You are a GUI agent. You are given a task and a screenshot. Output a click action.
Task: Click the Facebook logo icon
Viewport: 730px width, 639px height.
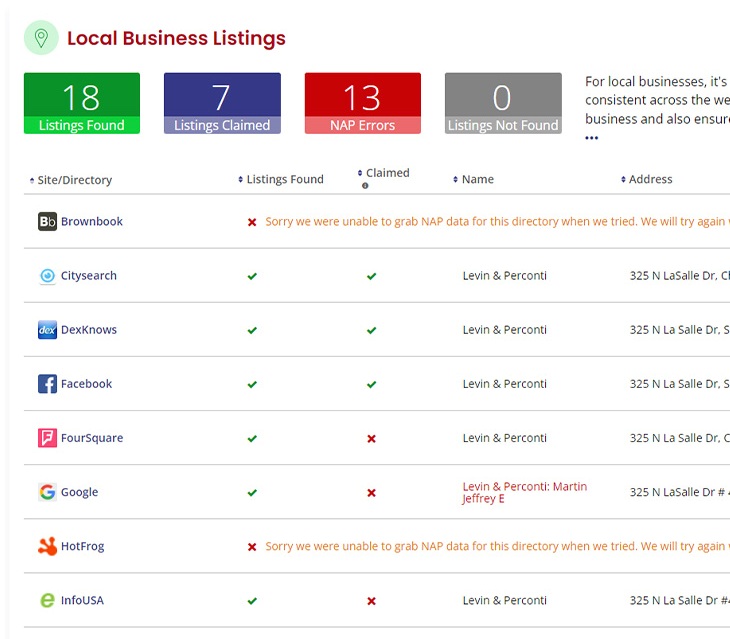[x=47, y=384]
